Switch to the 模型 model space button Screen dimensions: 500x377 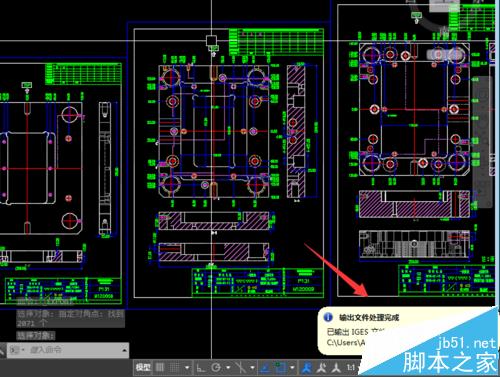[143, 368]
